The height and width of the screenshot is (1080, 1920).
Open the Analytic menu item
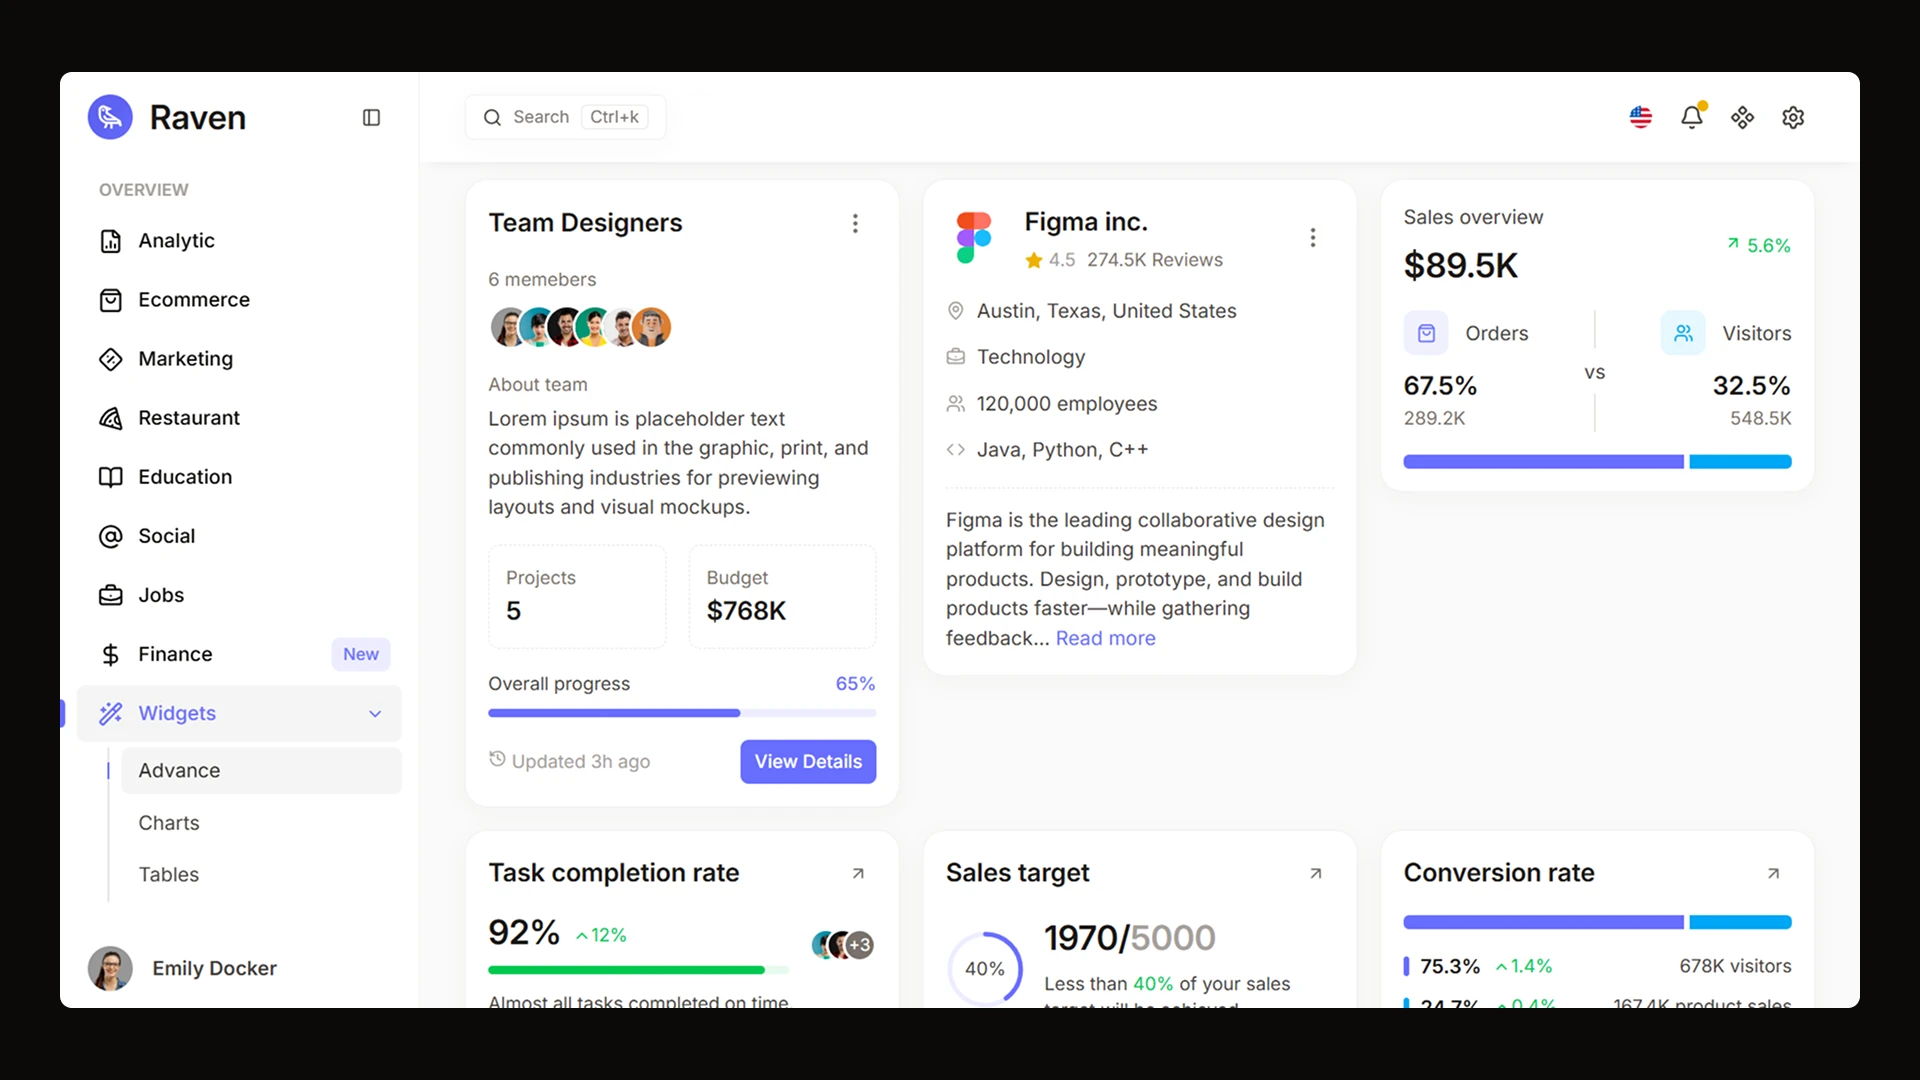239,241
